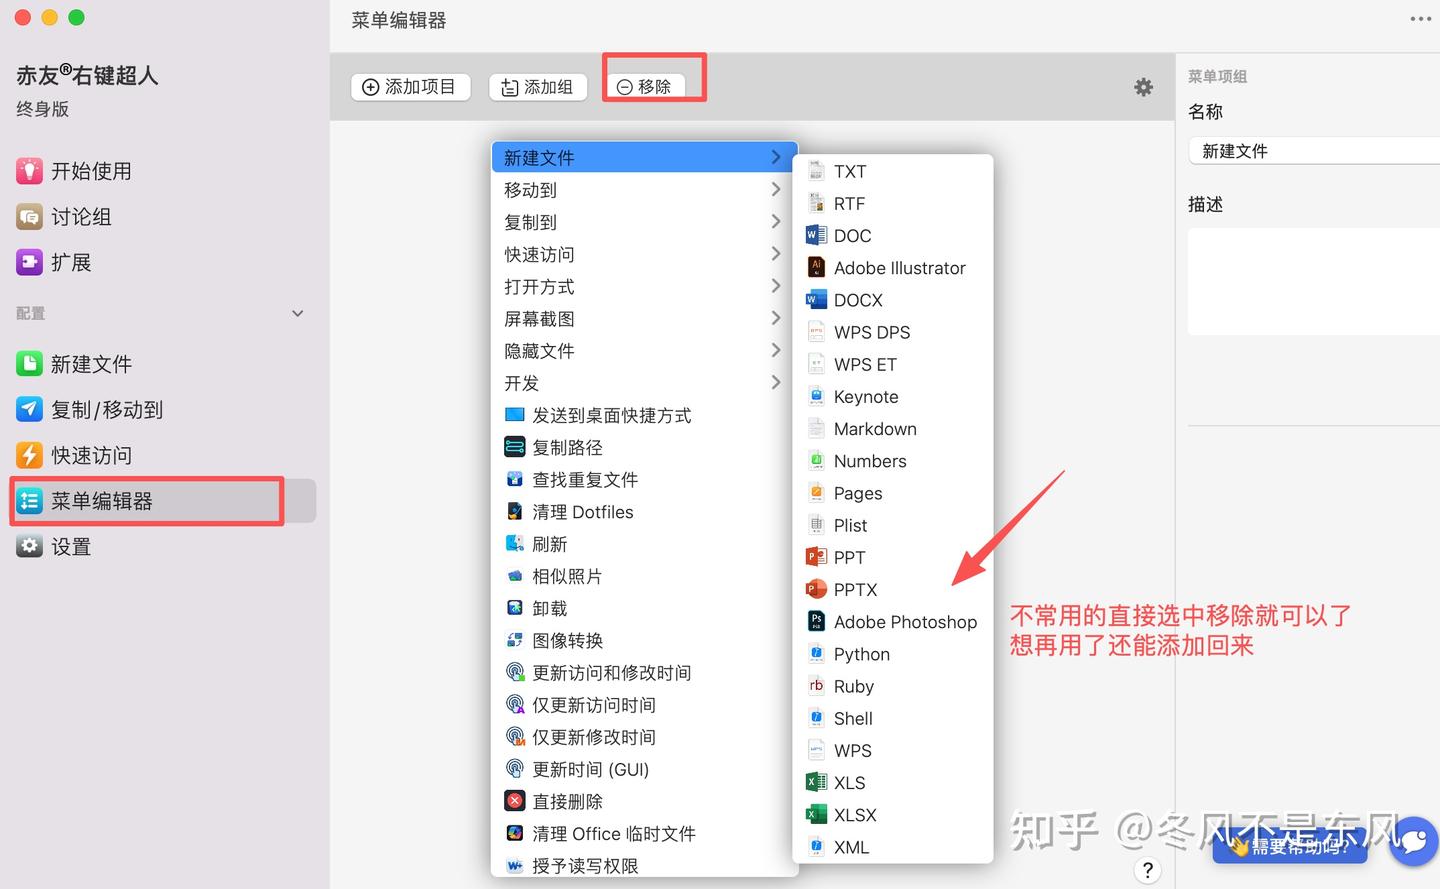Select the WPS DPS menu entry
The image size is (1440, 889).
pyautogui.click(x=893, y=332)
